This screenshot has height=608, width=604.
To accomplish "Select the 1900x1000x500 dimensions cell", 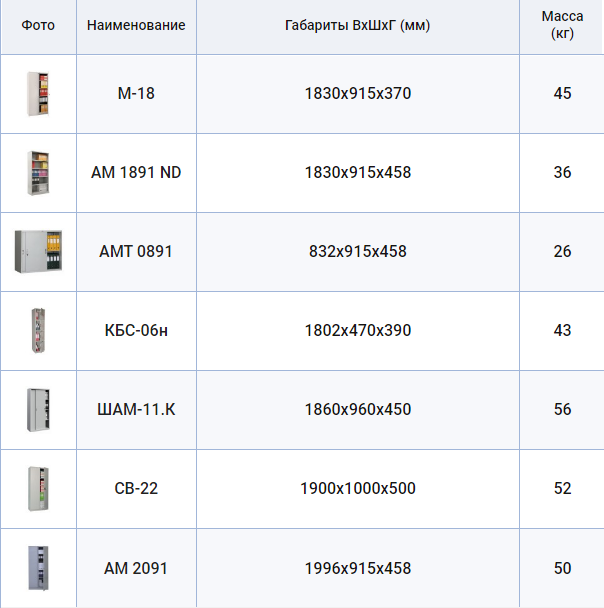I will coord(357,488).
